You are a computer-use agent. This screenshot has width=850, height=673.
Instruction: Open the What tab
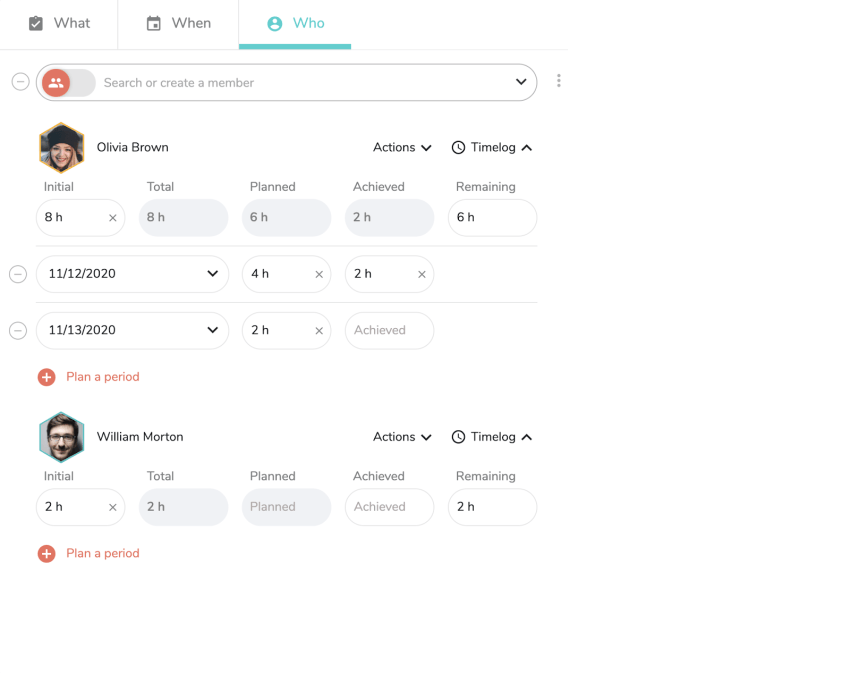pos(59,23)
